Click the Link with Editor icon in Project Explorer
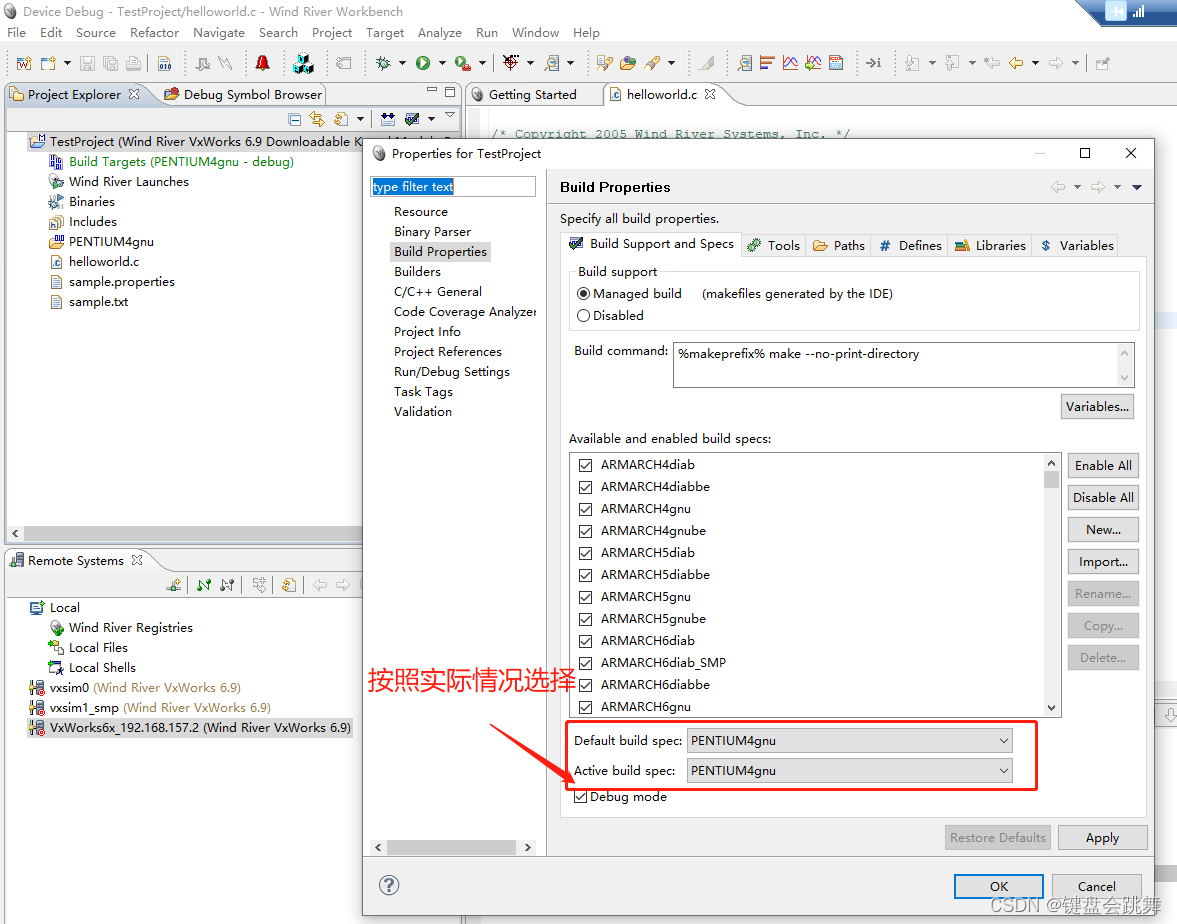The height and width of the screenshot is (924, 1177). pos(317,118)
